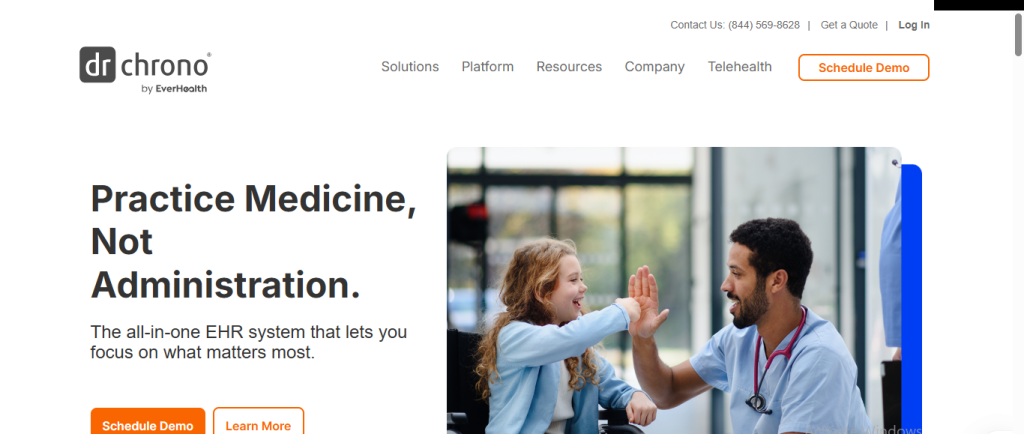1024x434 pixels.
Task: Click the dark 'dr' square logo icon
Action: click(97, 65)
